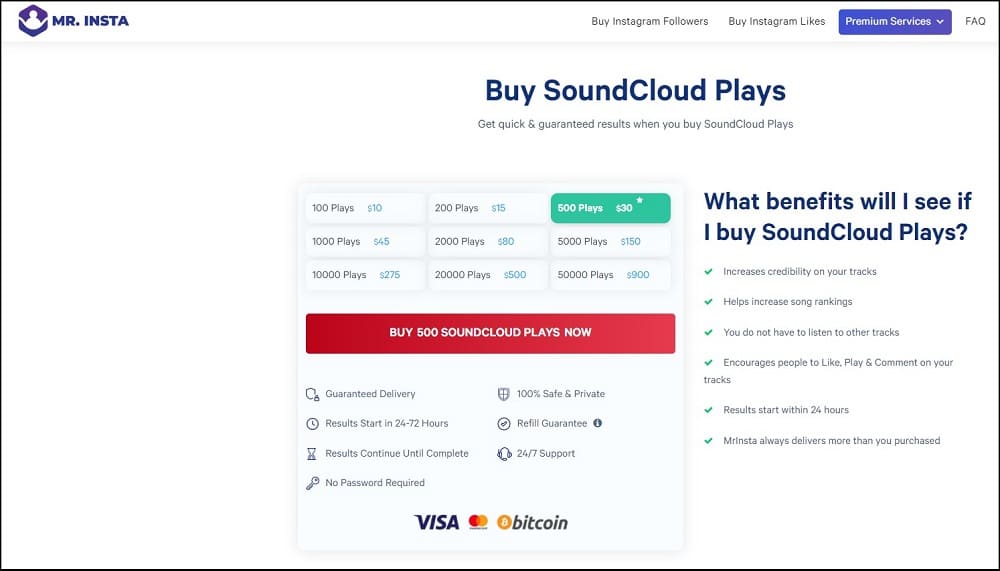Click the 100% Safe & Private text

coord(561,394)
